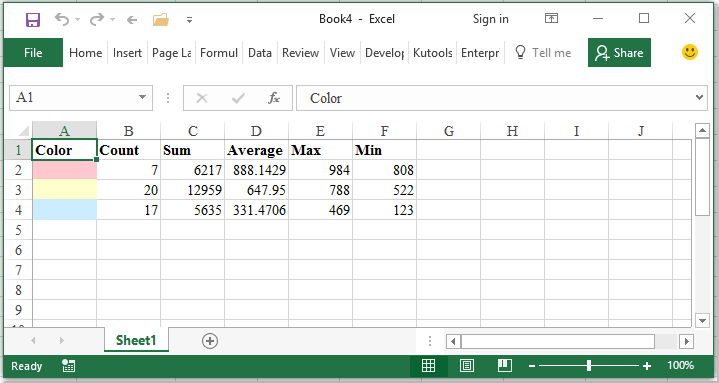719x383 pixels.
Task: Cancel formula entry with X icon
Action: (x=202, y=98)
